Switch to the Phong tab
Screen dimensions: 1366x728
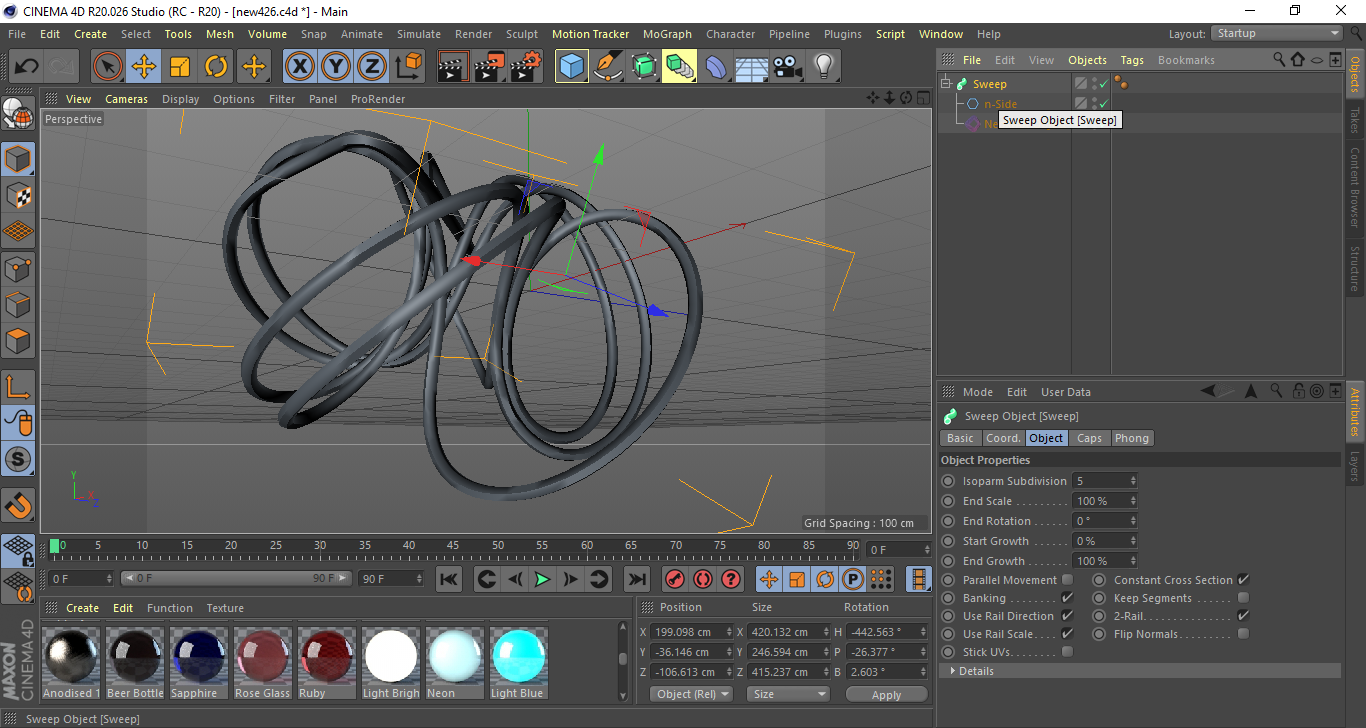tap(1131, 438)
